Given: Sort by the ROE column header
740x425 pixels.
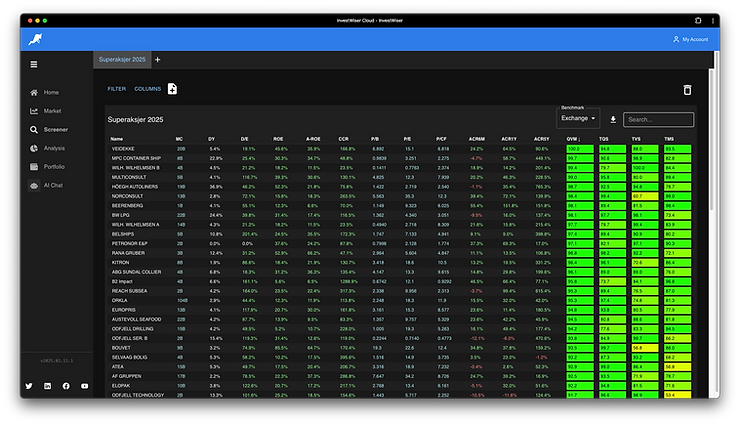Looking at the screenshot, I should tap(278, 139).
